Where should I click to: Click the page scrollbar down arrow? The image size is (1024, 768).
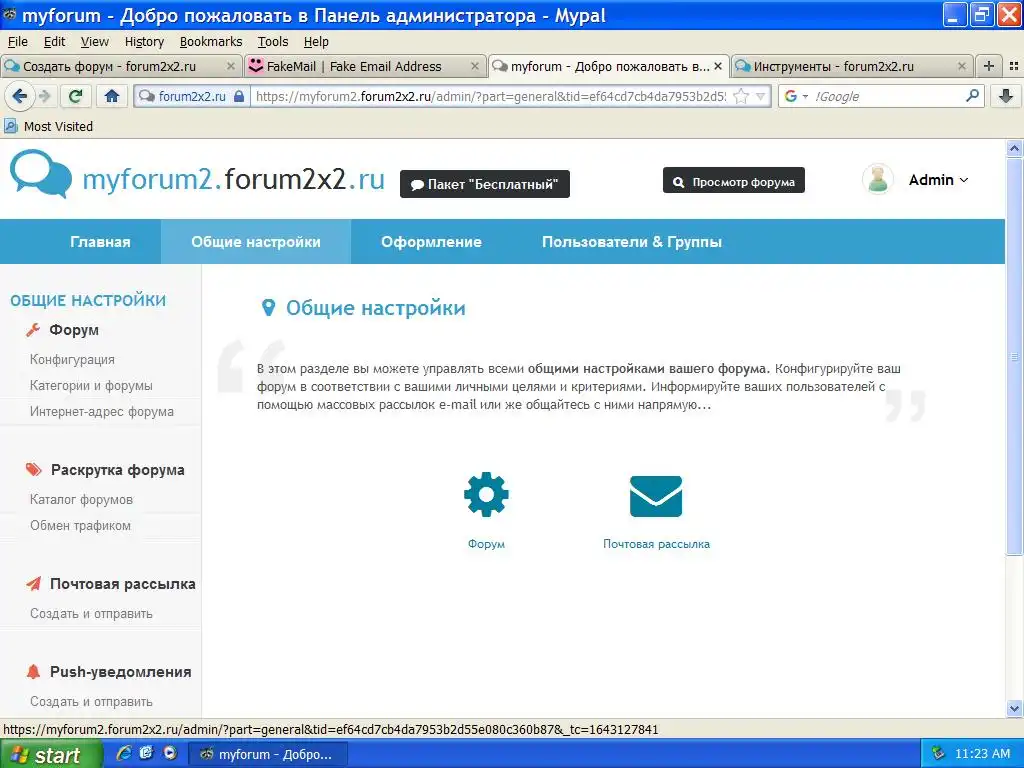coord(1014,709)
